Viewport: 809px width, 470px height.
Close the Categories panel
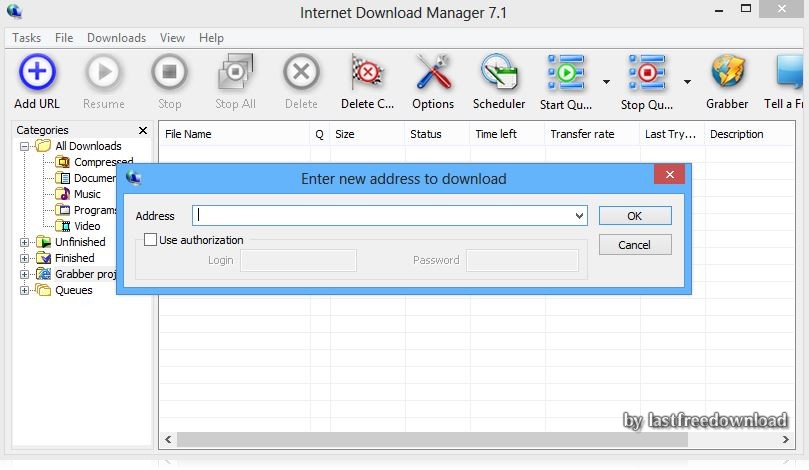tap(143, 131)
